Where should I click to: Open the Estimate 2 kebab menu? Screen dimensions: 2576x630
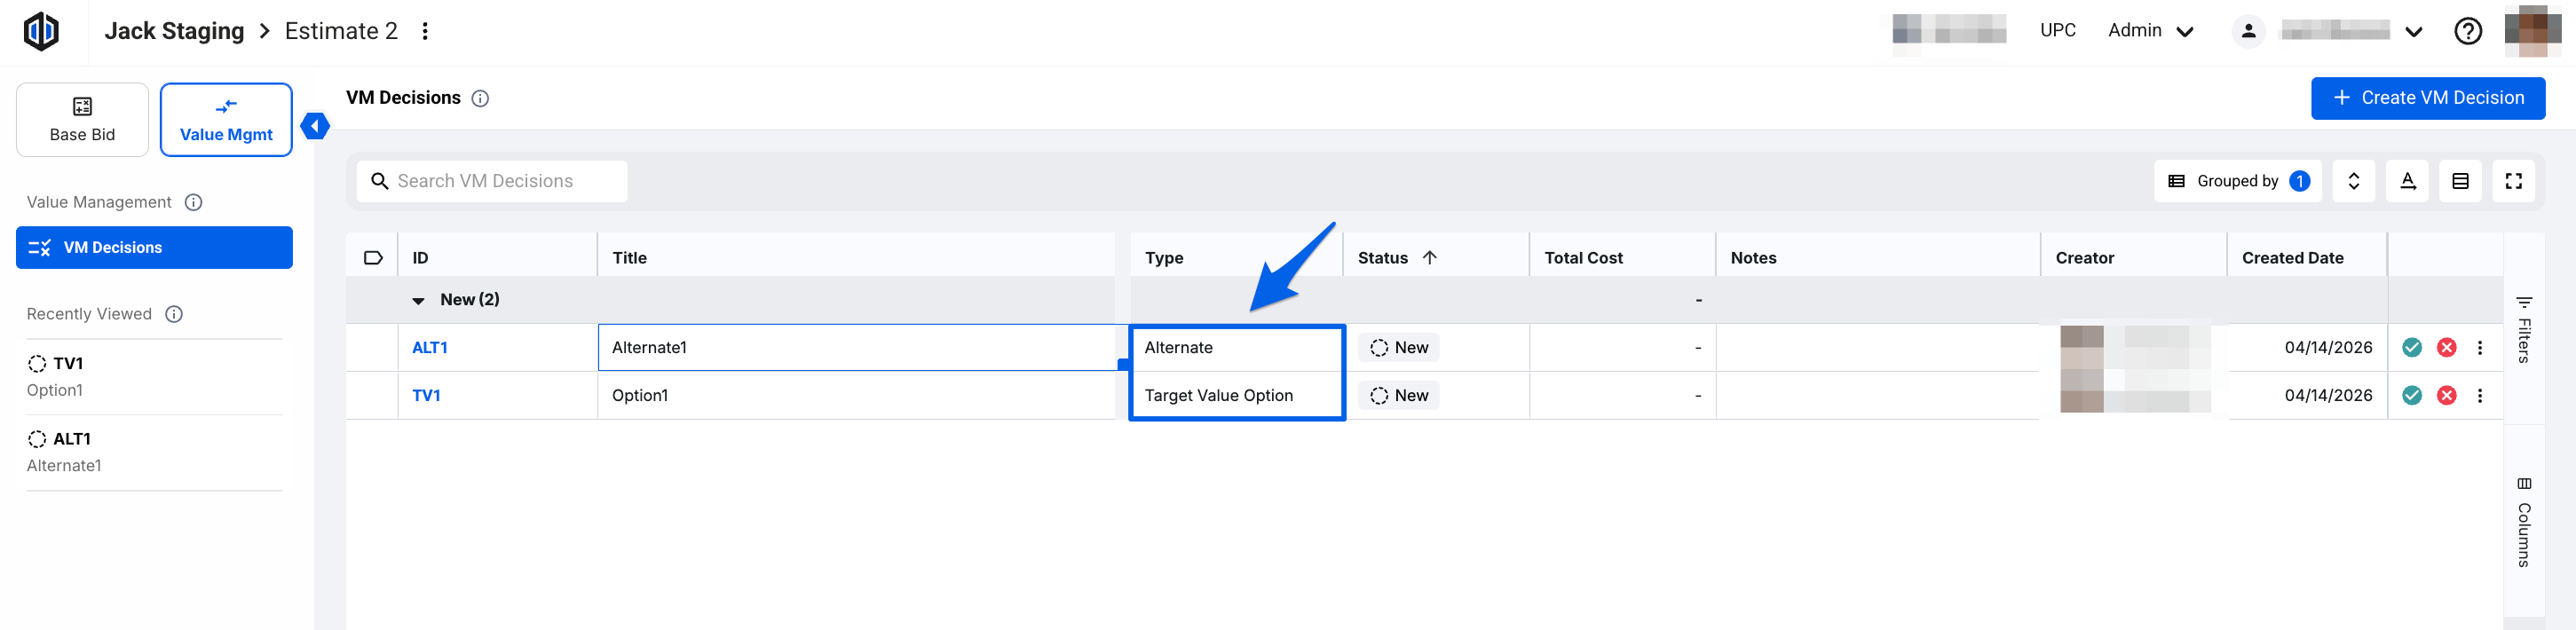point(425,31)
